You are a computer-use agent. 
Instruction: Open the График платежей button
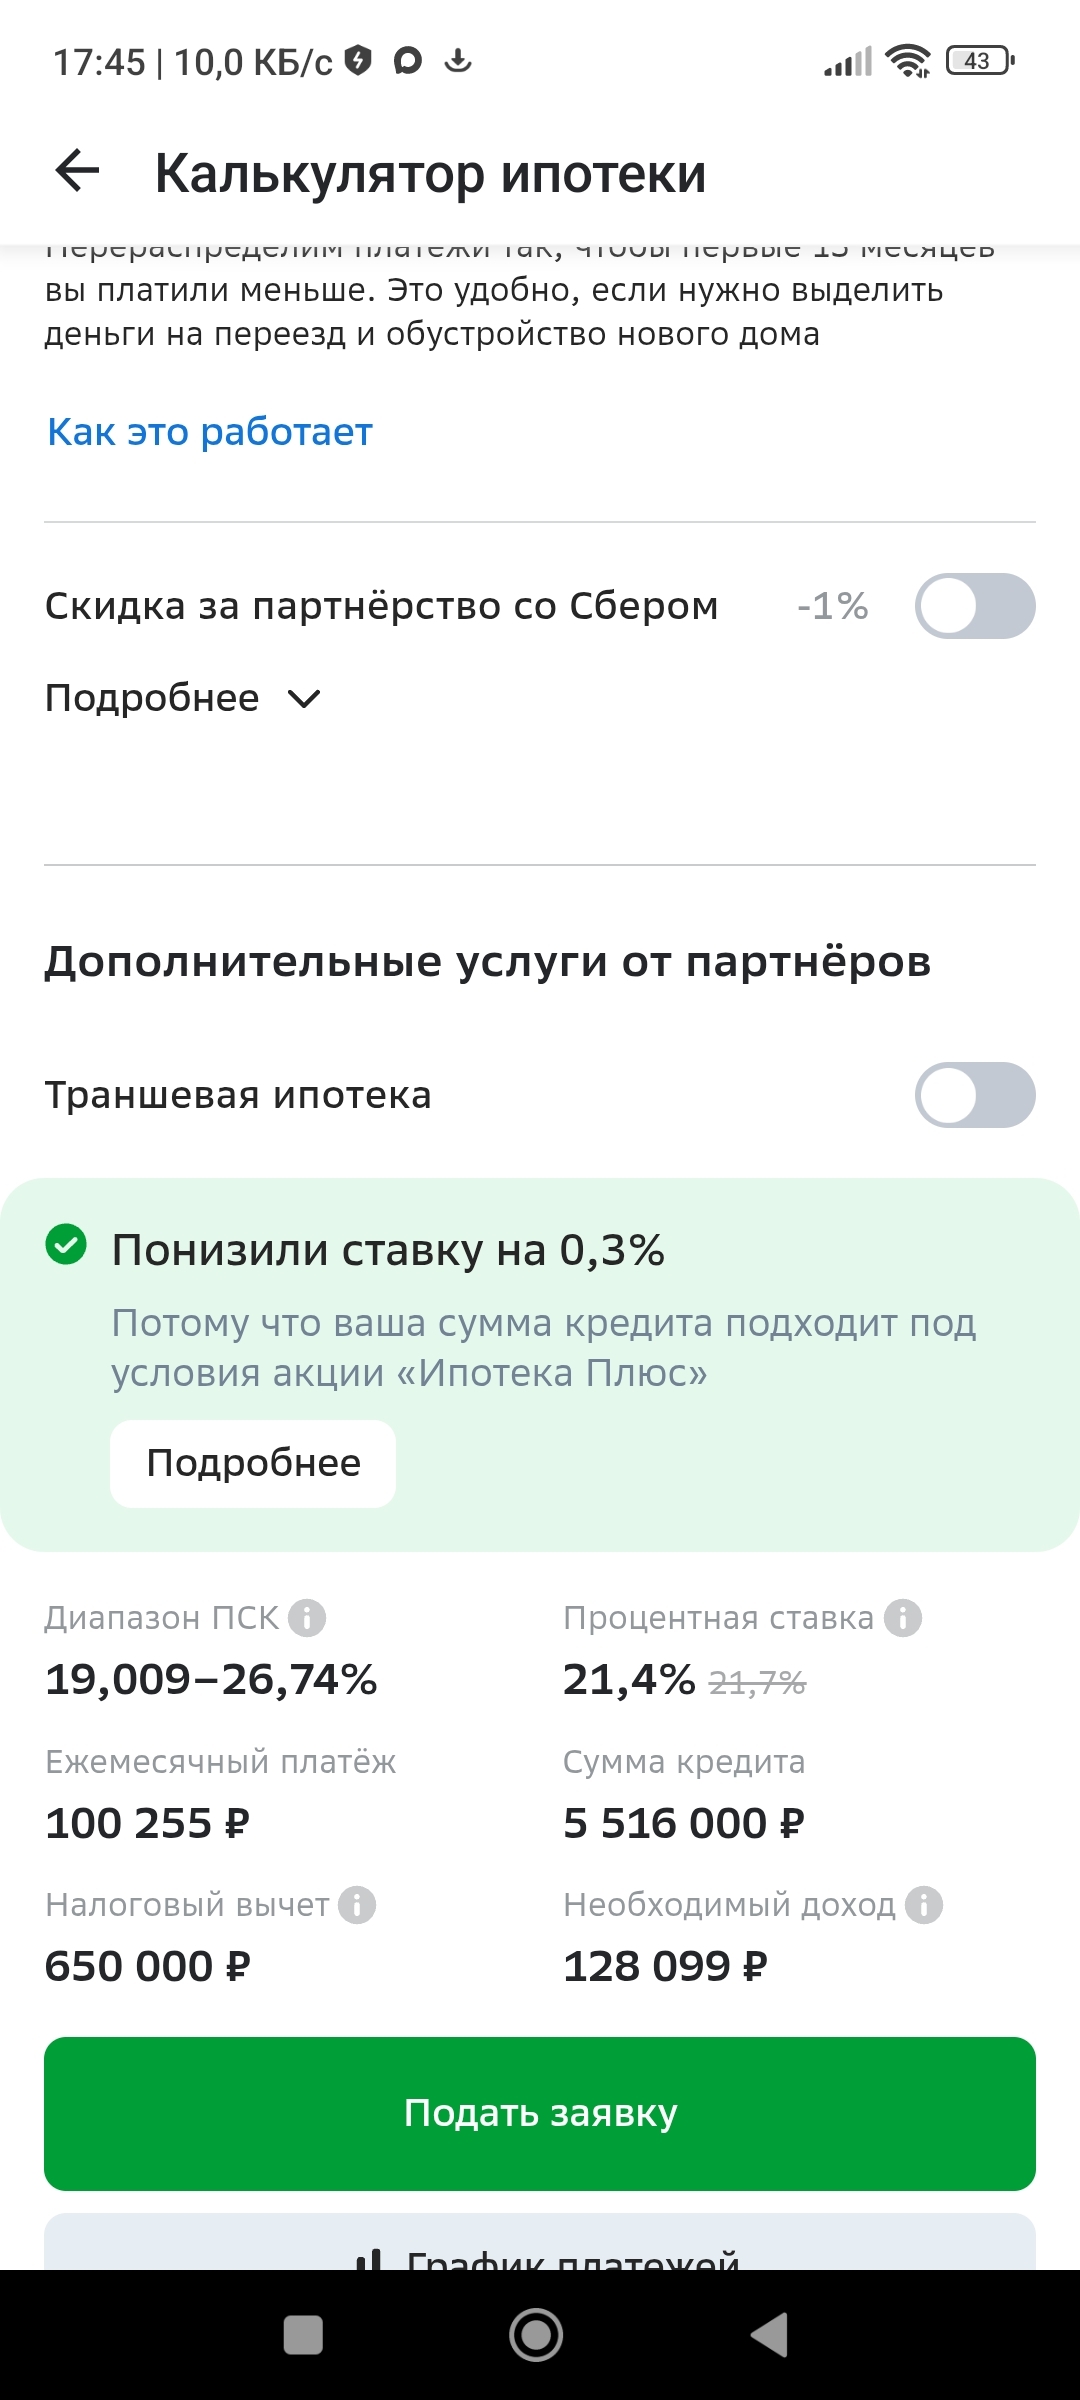tap(540, 2248)
